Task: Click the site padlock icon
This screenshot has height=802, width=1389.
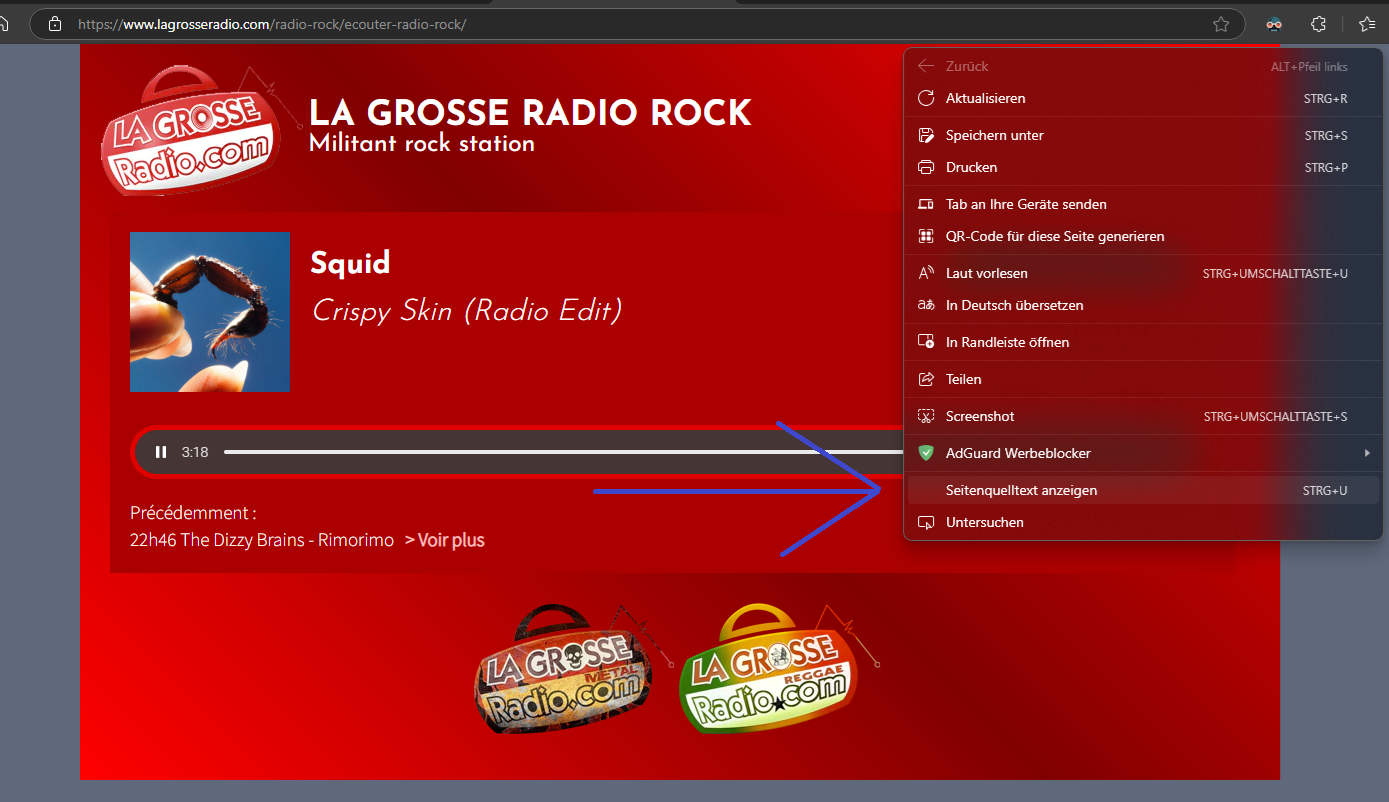Action: (55, 24)
